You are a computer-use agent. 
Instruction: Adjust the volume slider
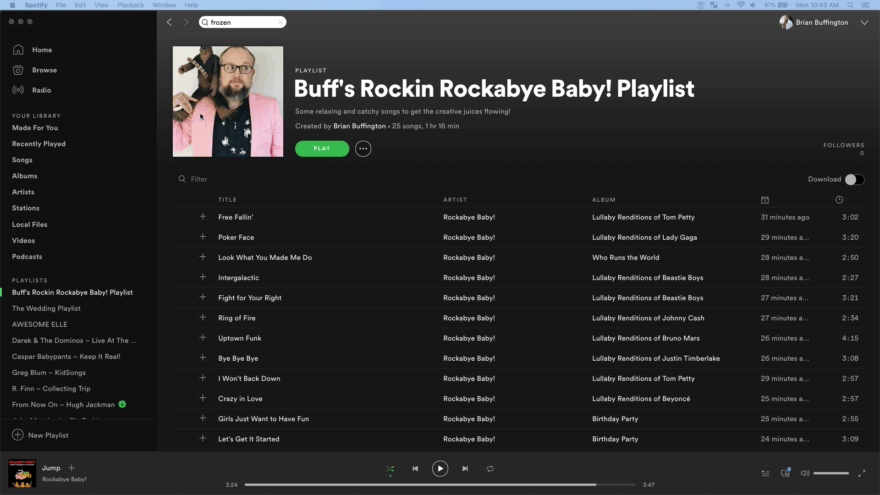(x=831, y=473)
